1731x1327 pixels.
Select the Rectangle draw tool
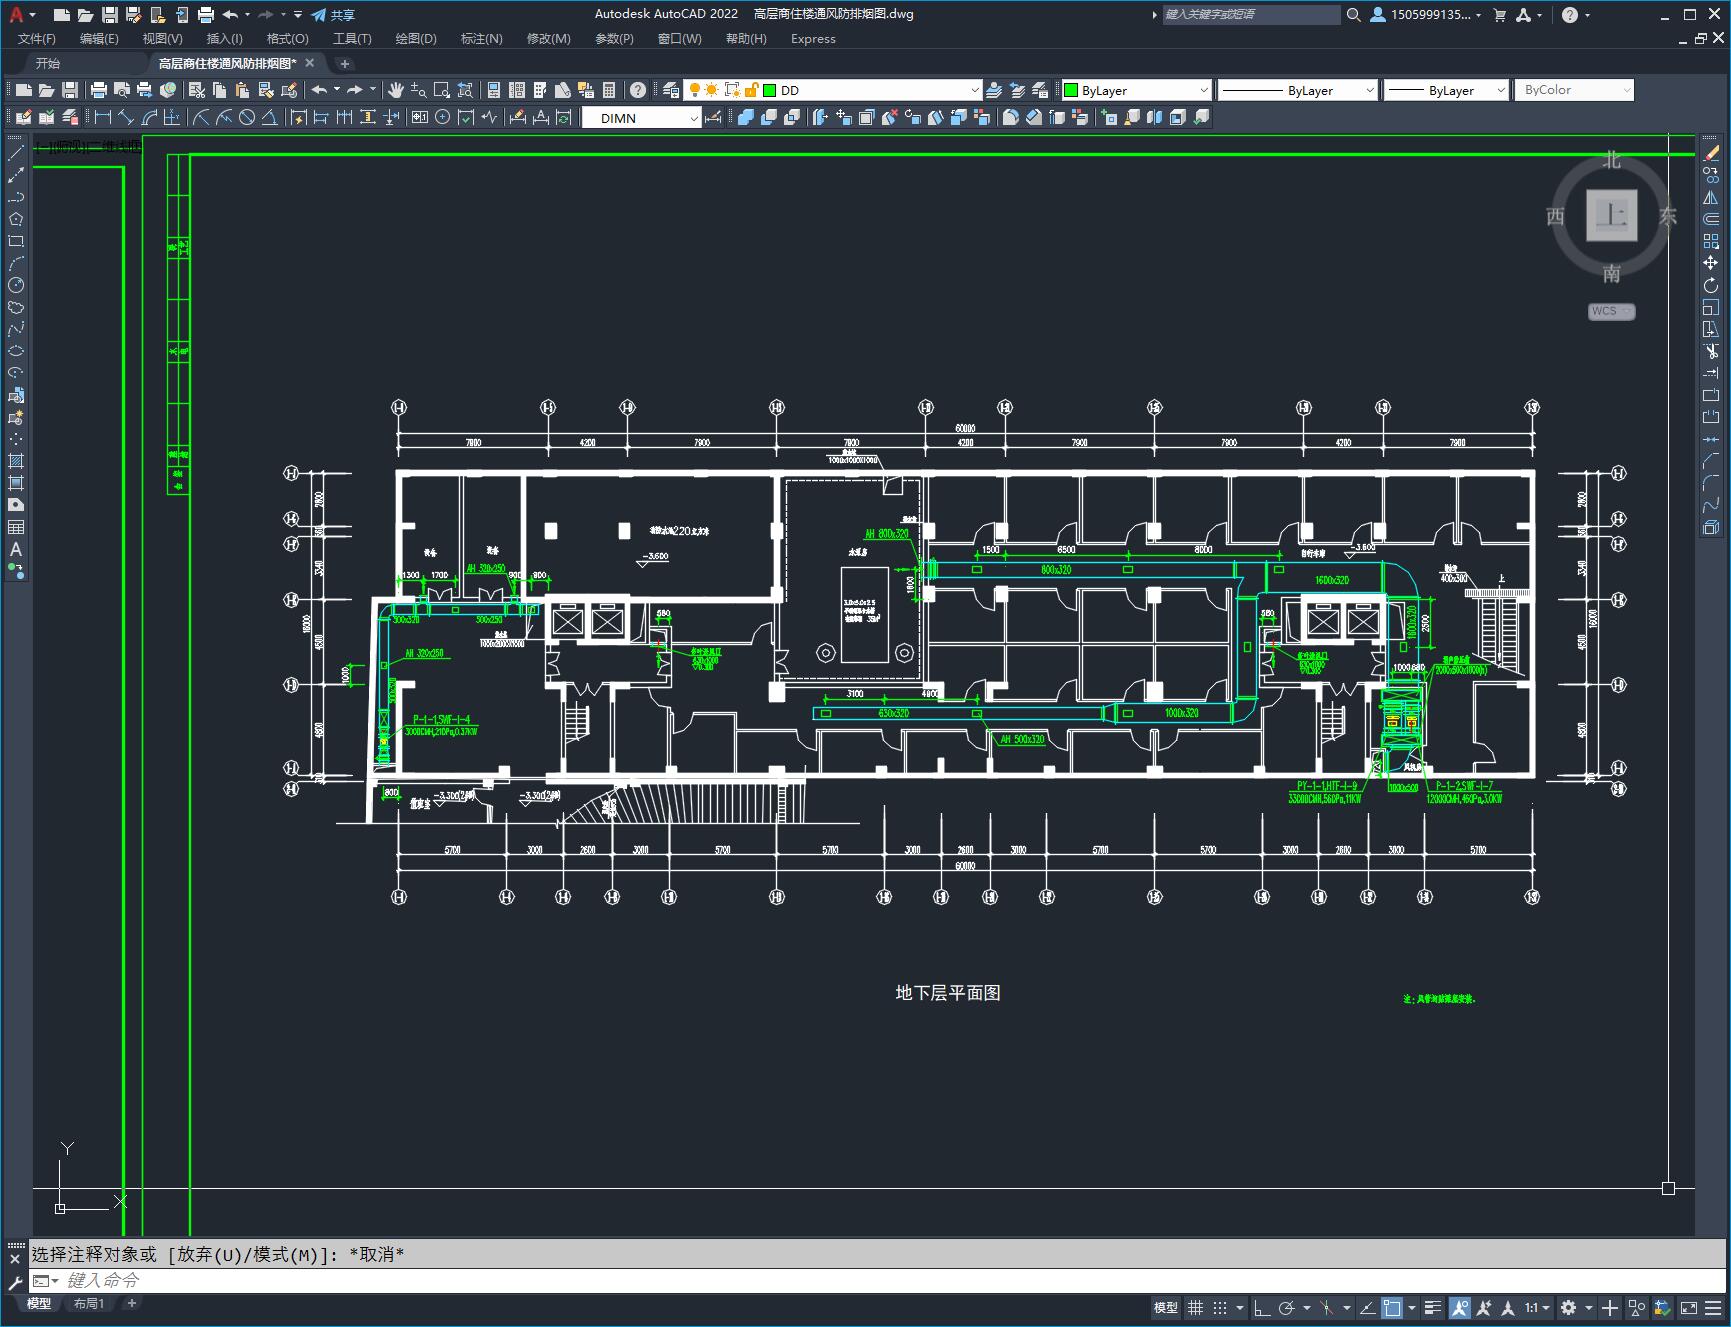coord(16,241)
